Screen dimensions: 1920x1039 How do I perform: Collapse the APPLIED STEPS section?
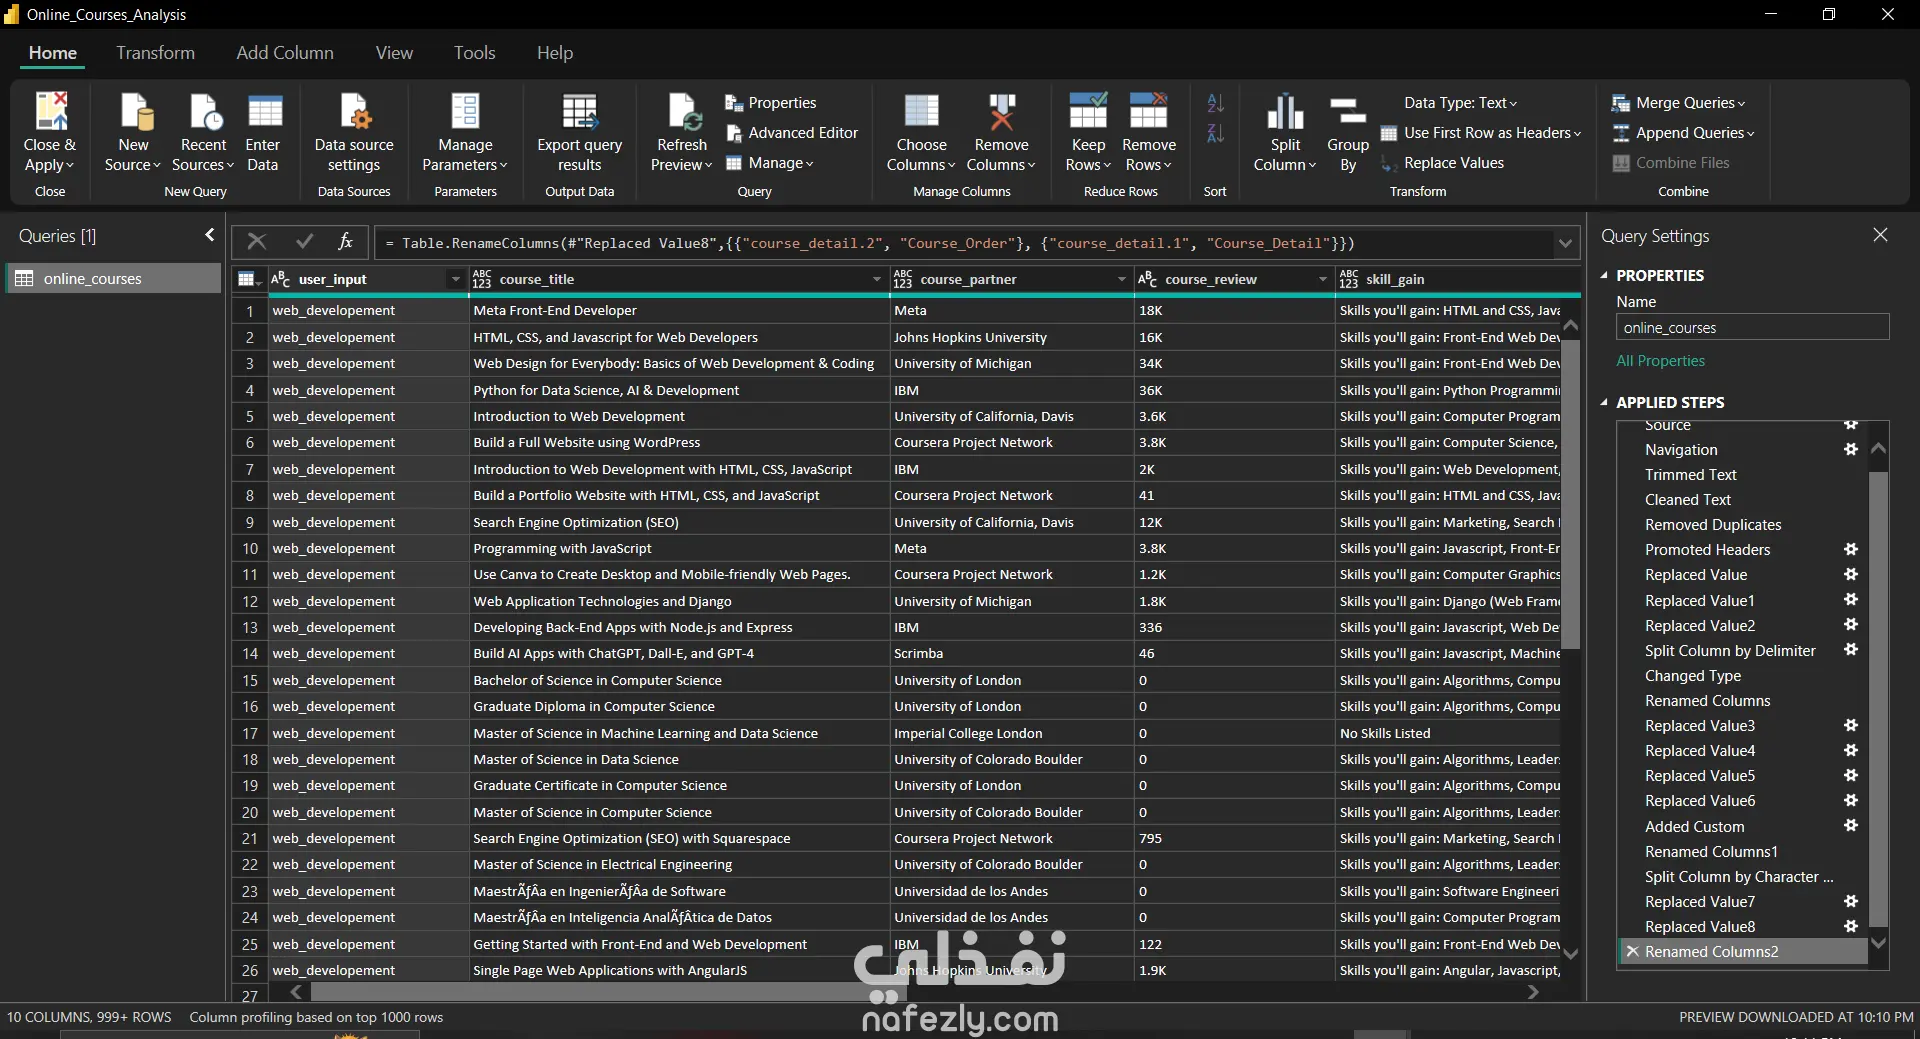point(1604,402)
